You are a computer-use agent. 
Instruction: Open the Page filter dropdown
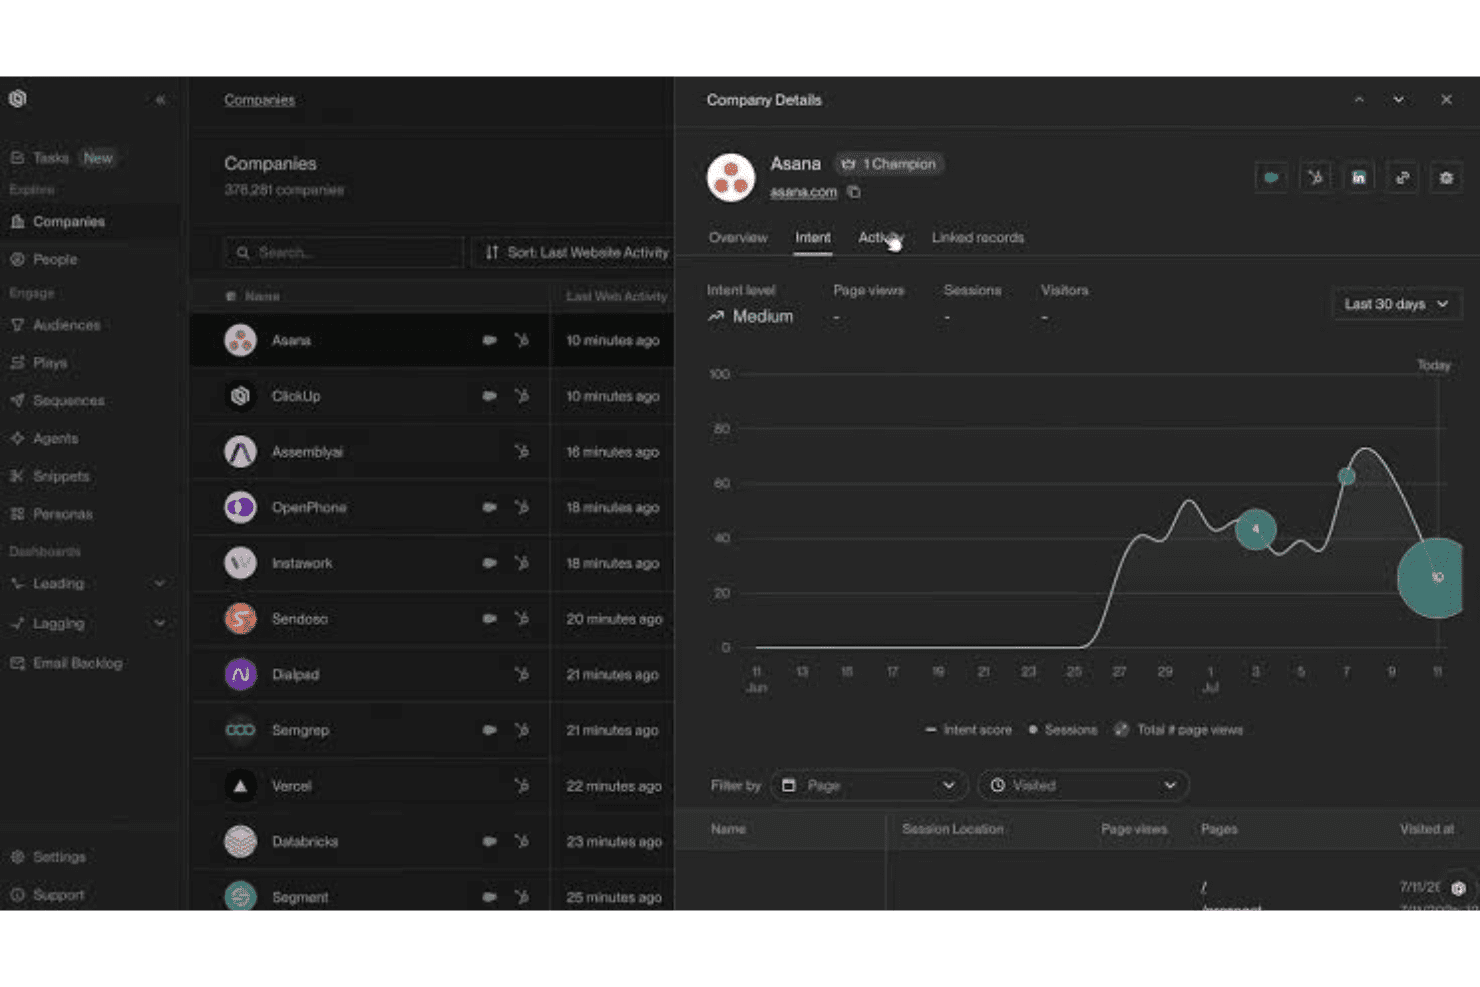pyautogui.click(x=869, y=786)
